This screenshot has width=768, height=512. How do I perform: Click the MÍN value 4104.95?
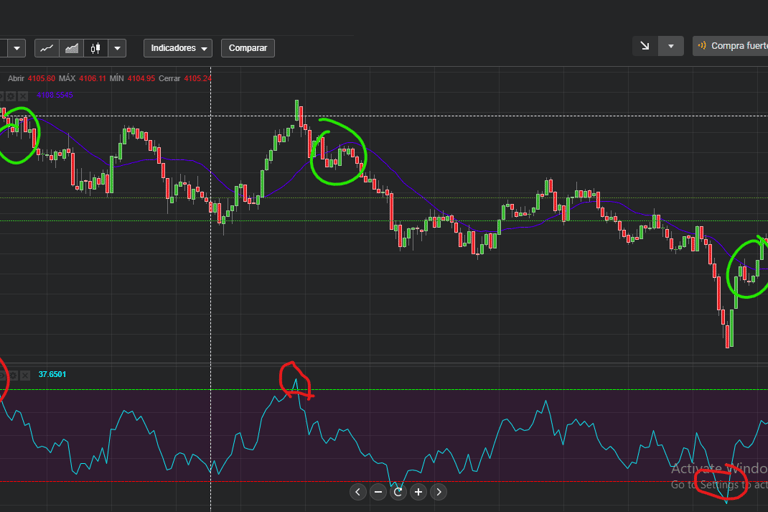(x=141, y=78)
